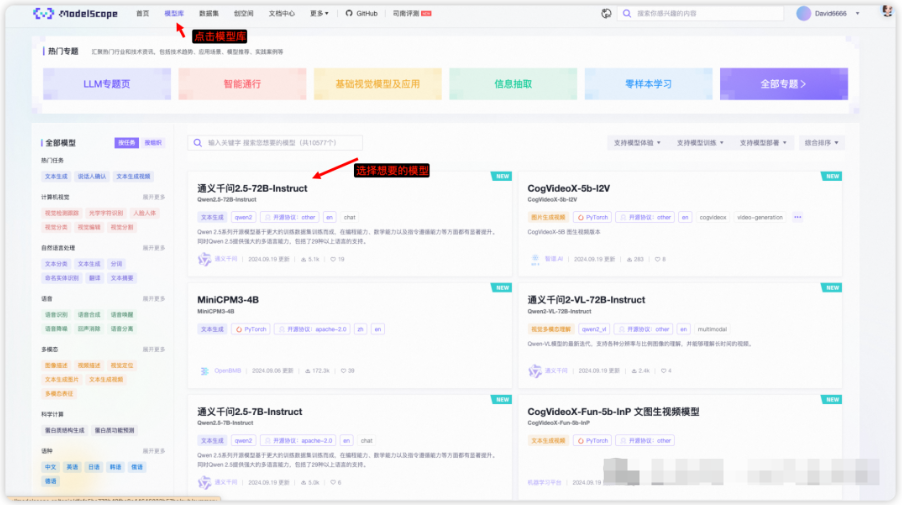Open the 基础视觉模型及应用 banner
The height and width of the screenshot is (505, 902).
(x=377, y=84)
